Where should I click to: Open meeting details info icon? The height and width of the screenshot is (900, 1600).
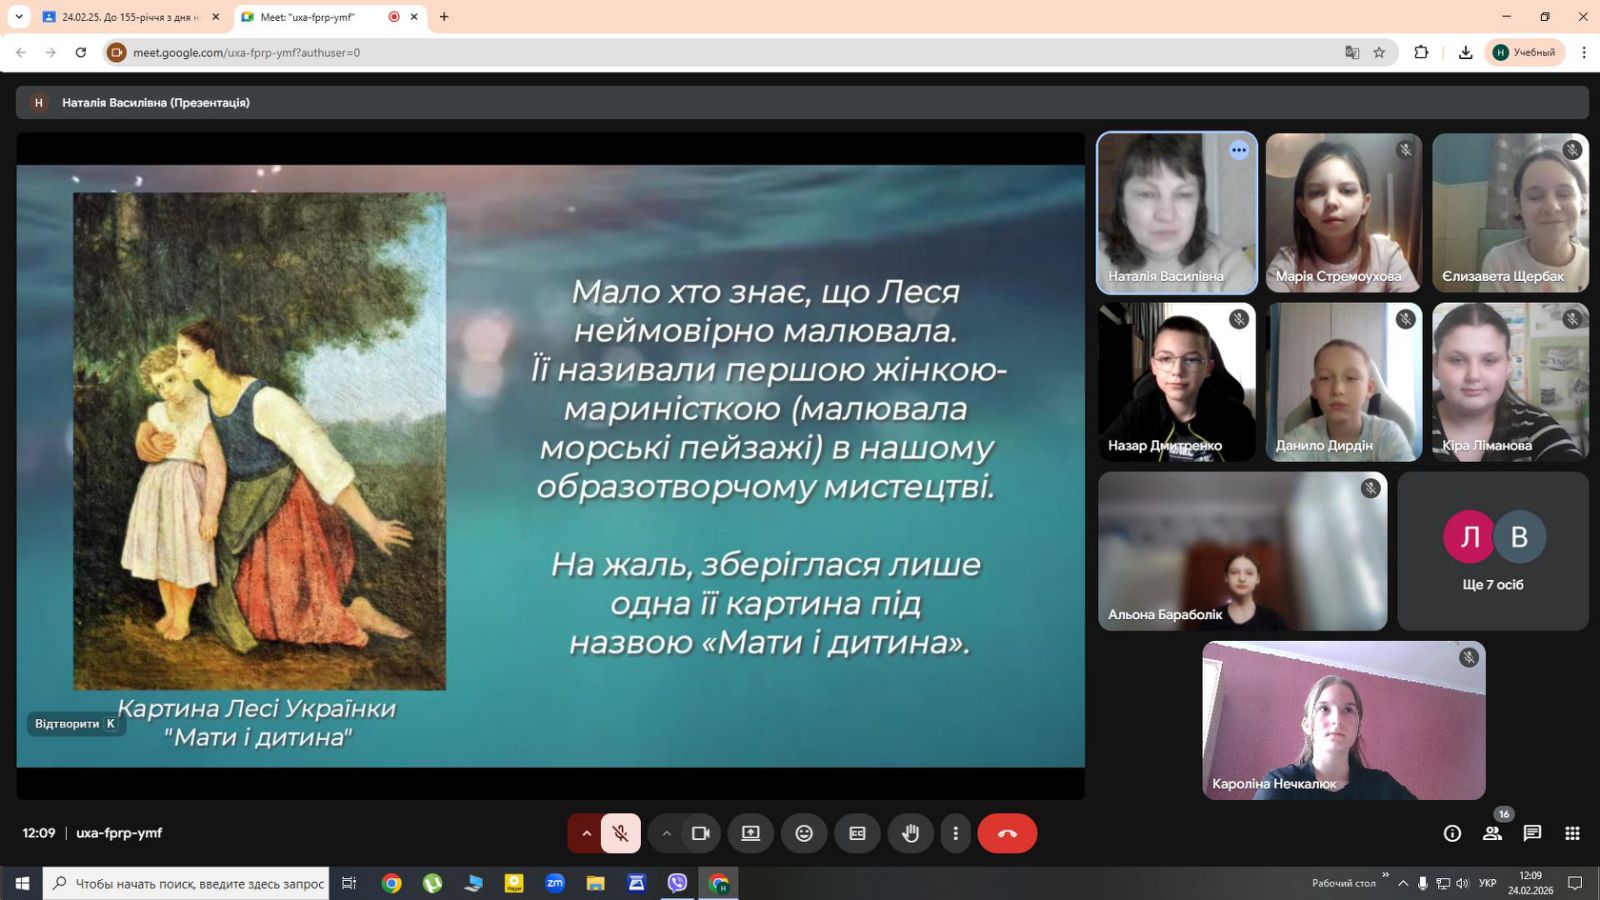click(1452, 833)
